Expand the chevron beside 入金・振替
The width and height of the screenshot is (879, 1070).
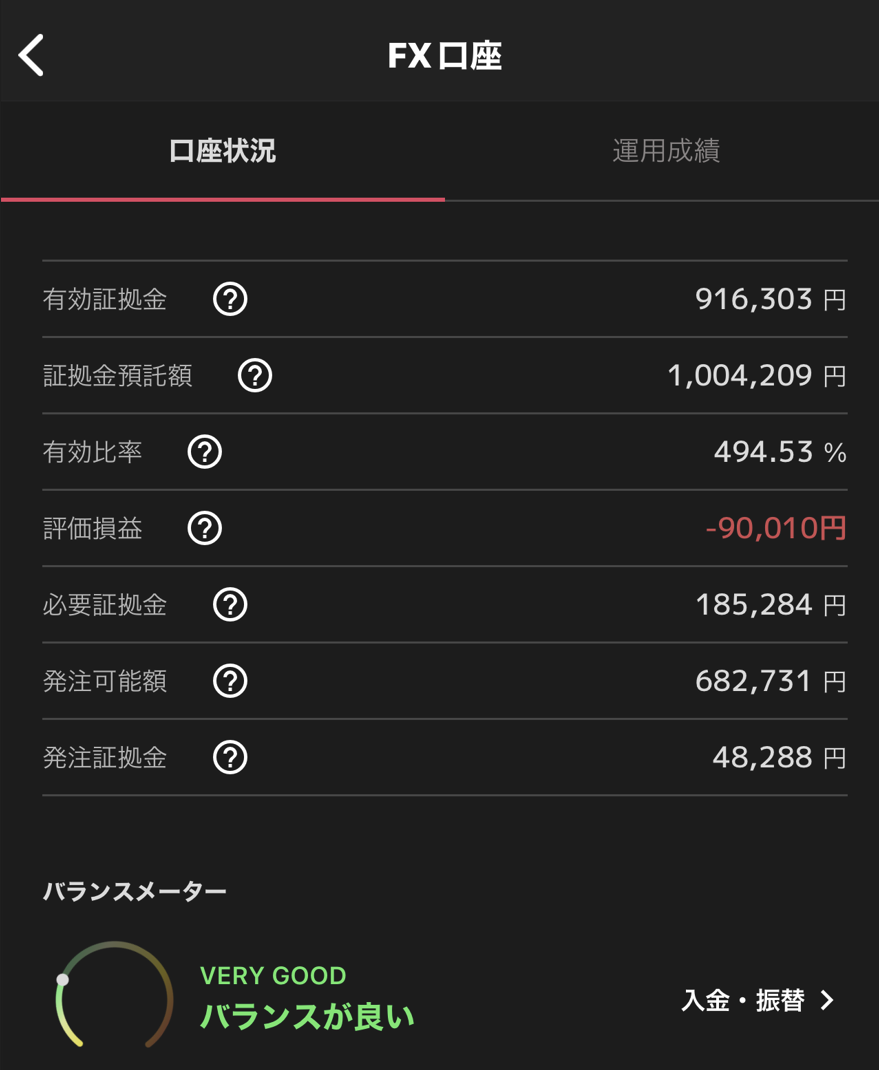pos(827,1000)
